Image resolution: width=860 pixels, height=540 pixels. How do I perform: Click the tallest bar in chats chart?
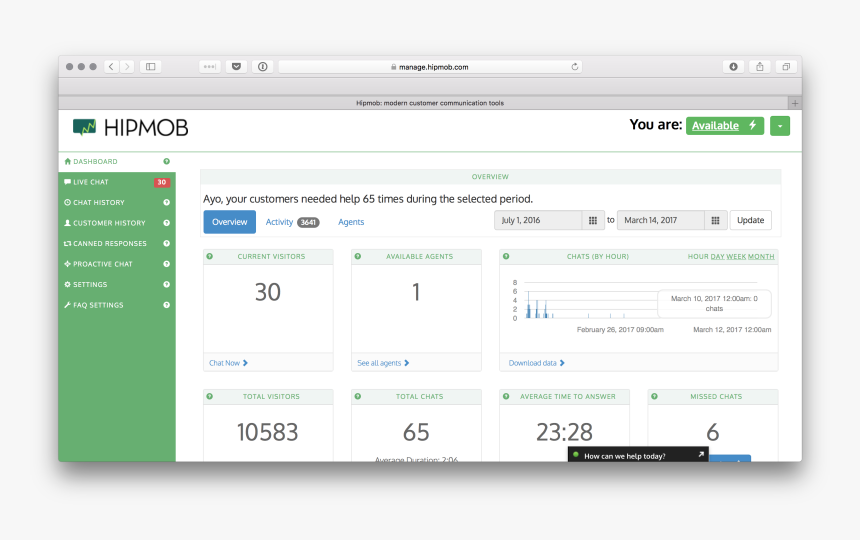pyautogui.click(x=528, y=304)
